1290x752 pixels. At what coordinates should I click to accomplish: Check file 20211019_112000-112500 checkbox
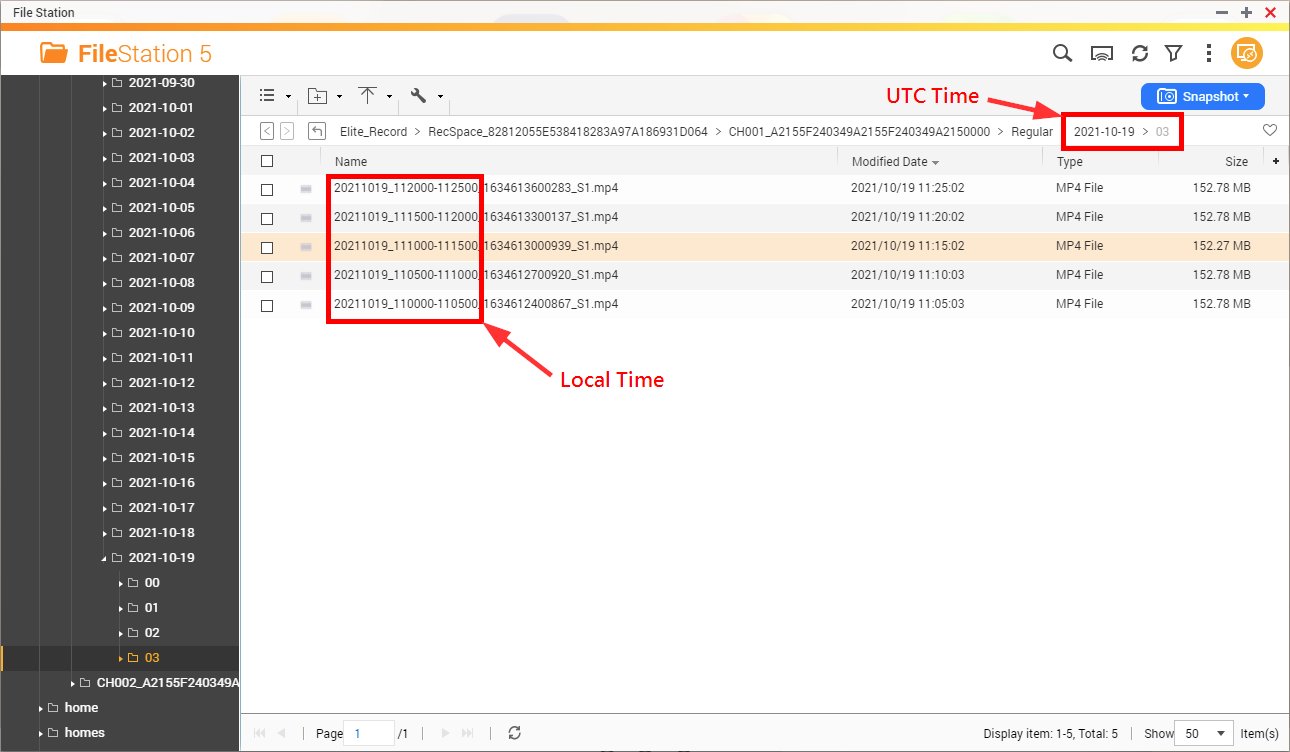point(267,189)
